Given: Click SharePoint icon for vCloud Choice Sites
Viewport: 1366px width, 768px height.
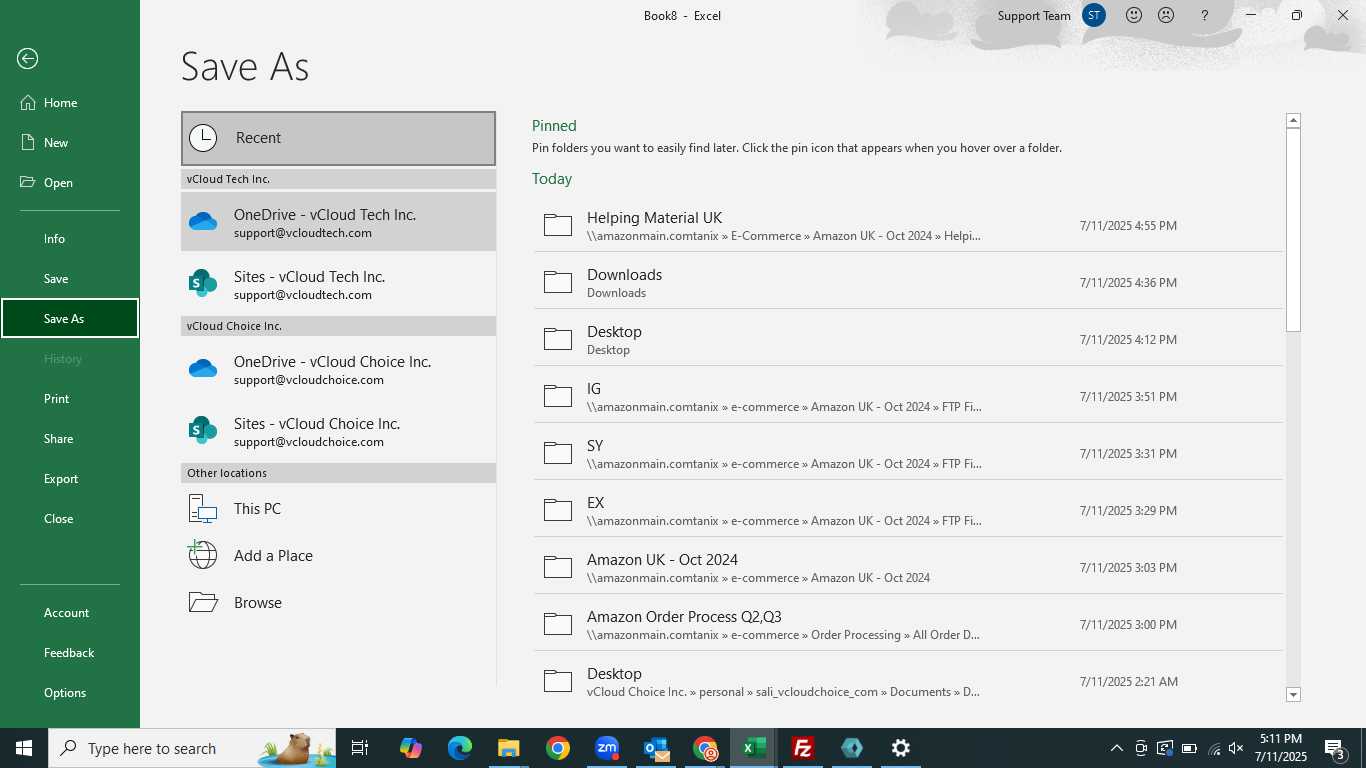Looking at the screenshot, I should pyautogui.click(x=203, y=431).
